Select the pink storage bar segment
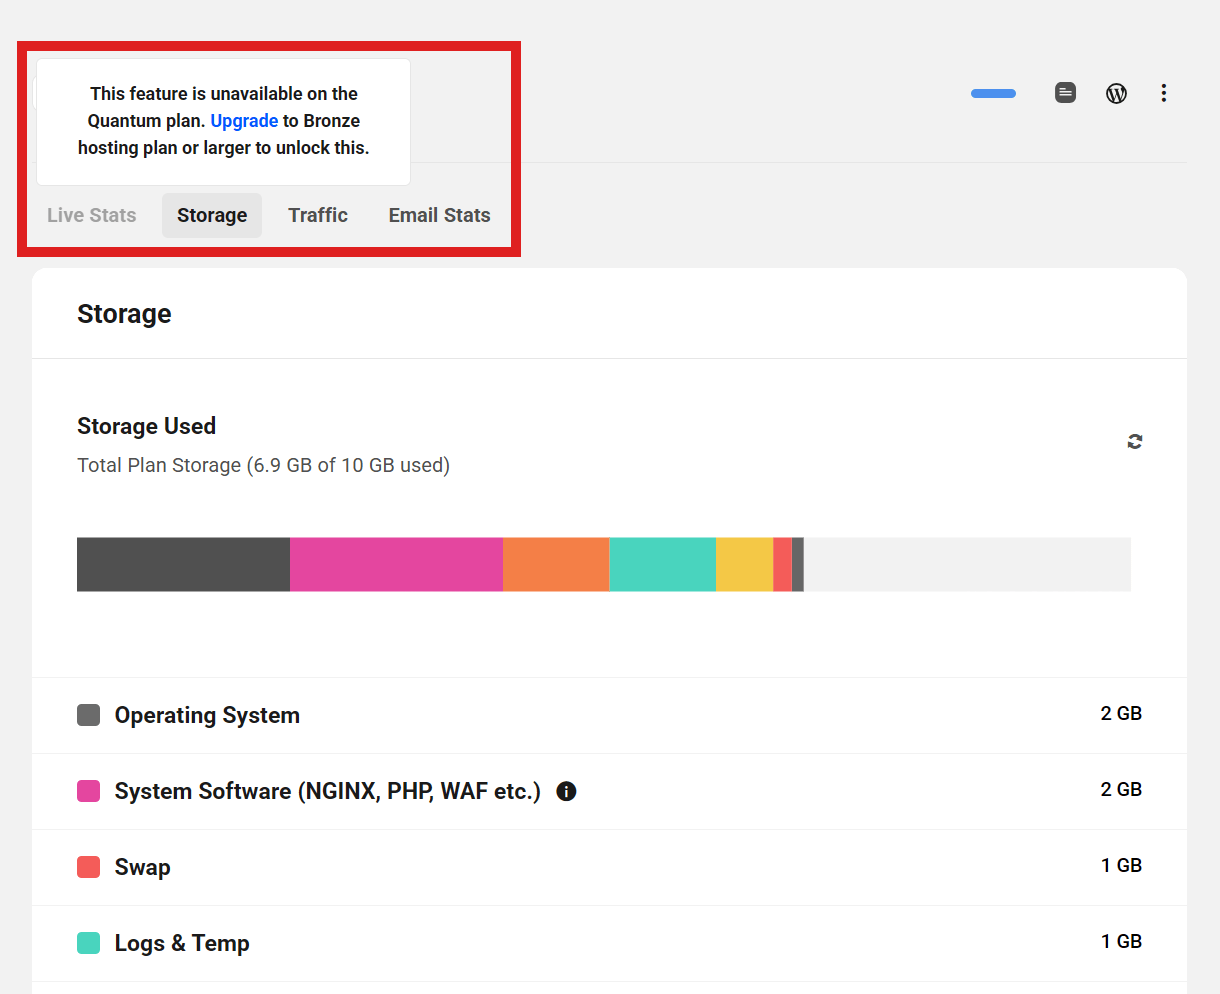This screenshot has width=1220, height=994. pos(396,564)
